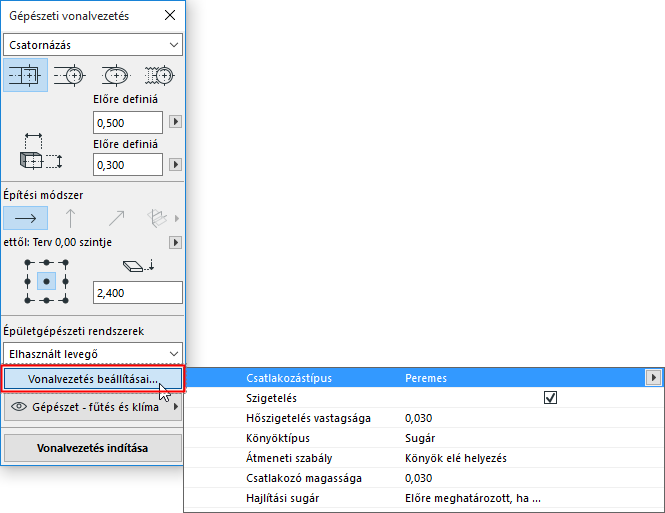Click the Előre meghatározott, ha ... value
This screenshot has width=665, height=513.
pyautogui.click(x=473, y=498)
